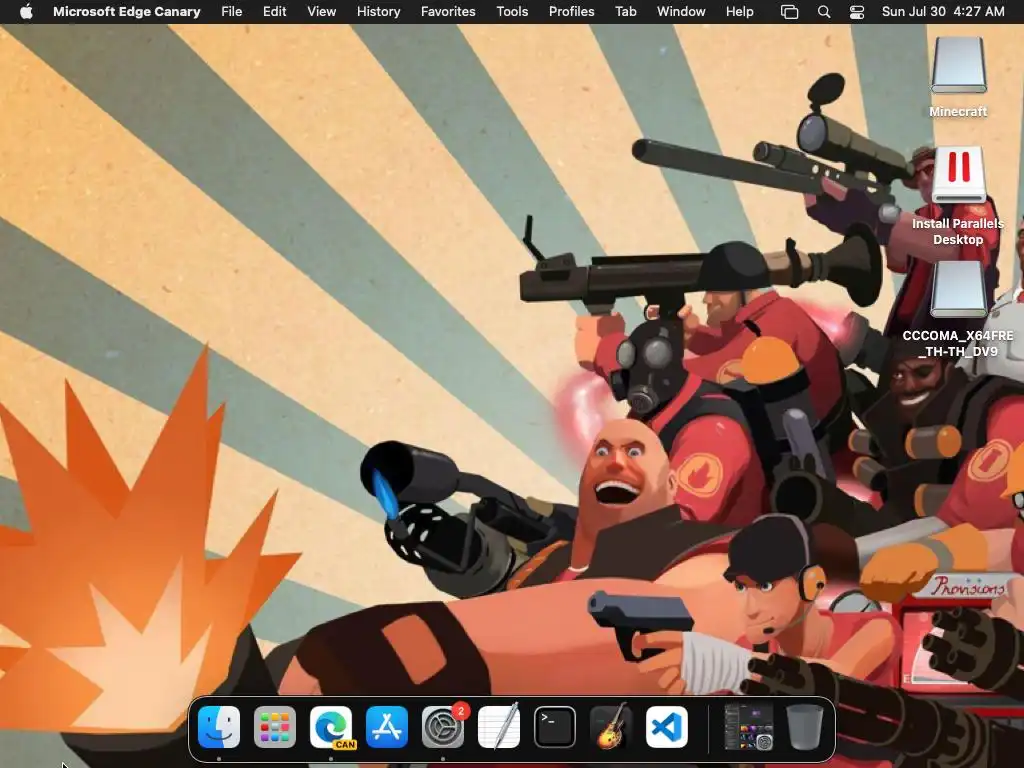Open Launchpad in the Dock
Viewport: 1024px width, 768px height.
click(x=275, y=727)
